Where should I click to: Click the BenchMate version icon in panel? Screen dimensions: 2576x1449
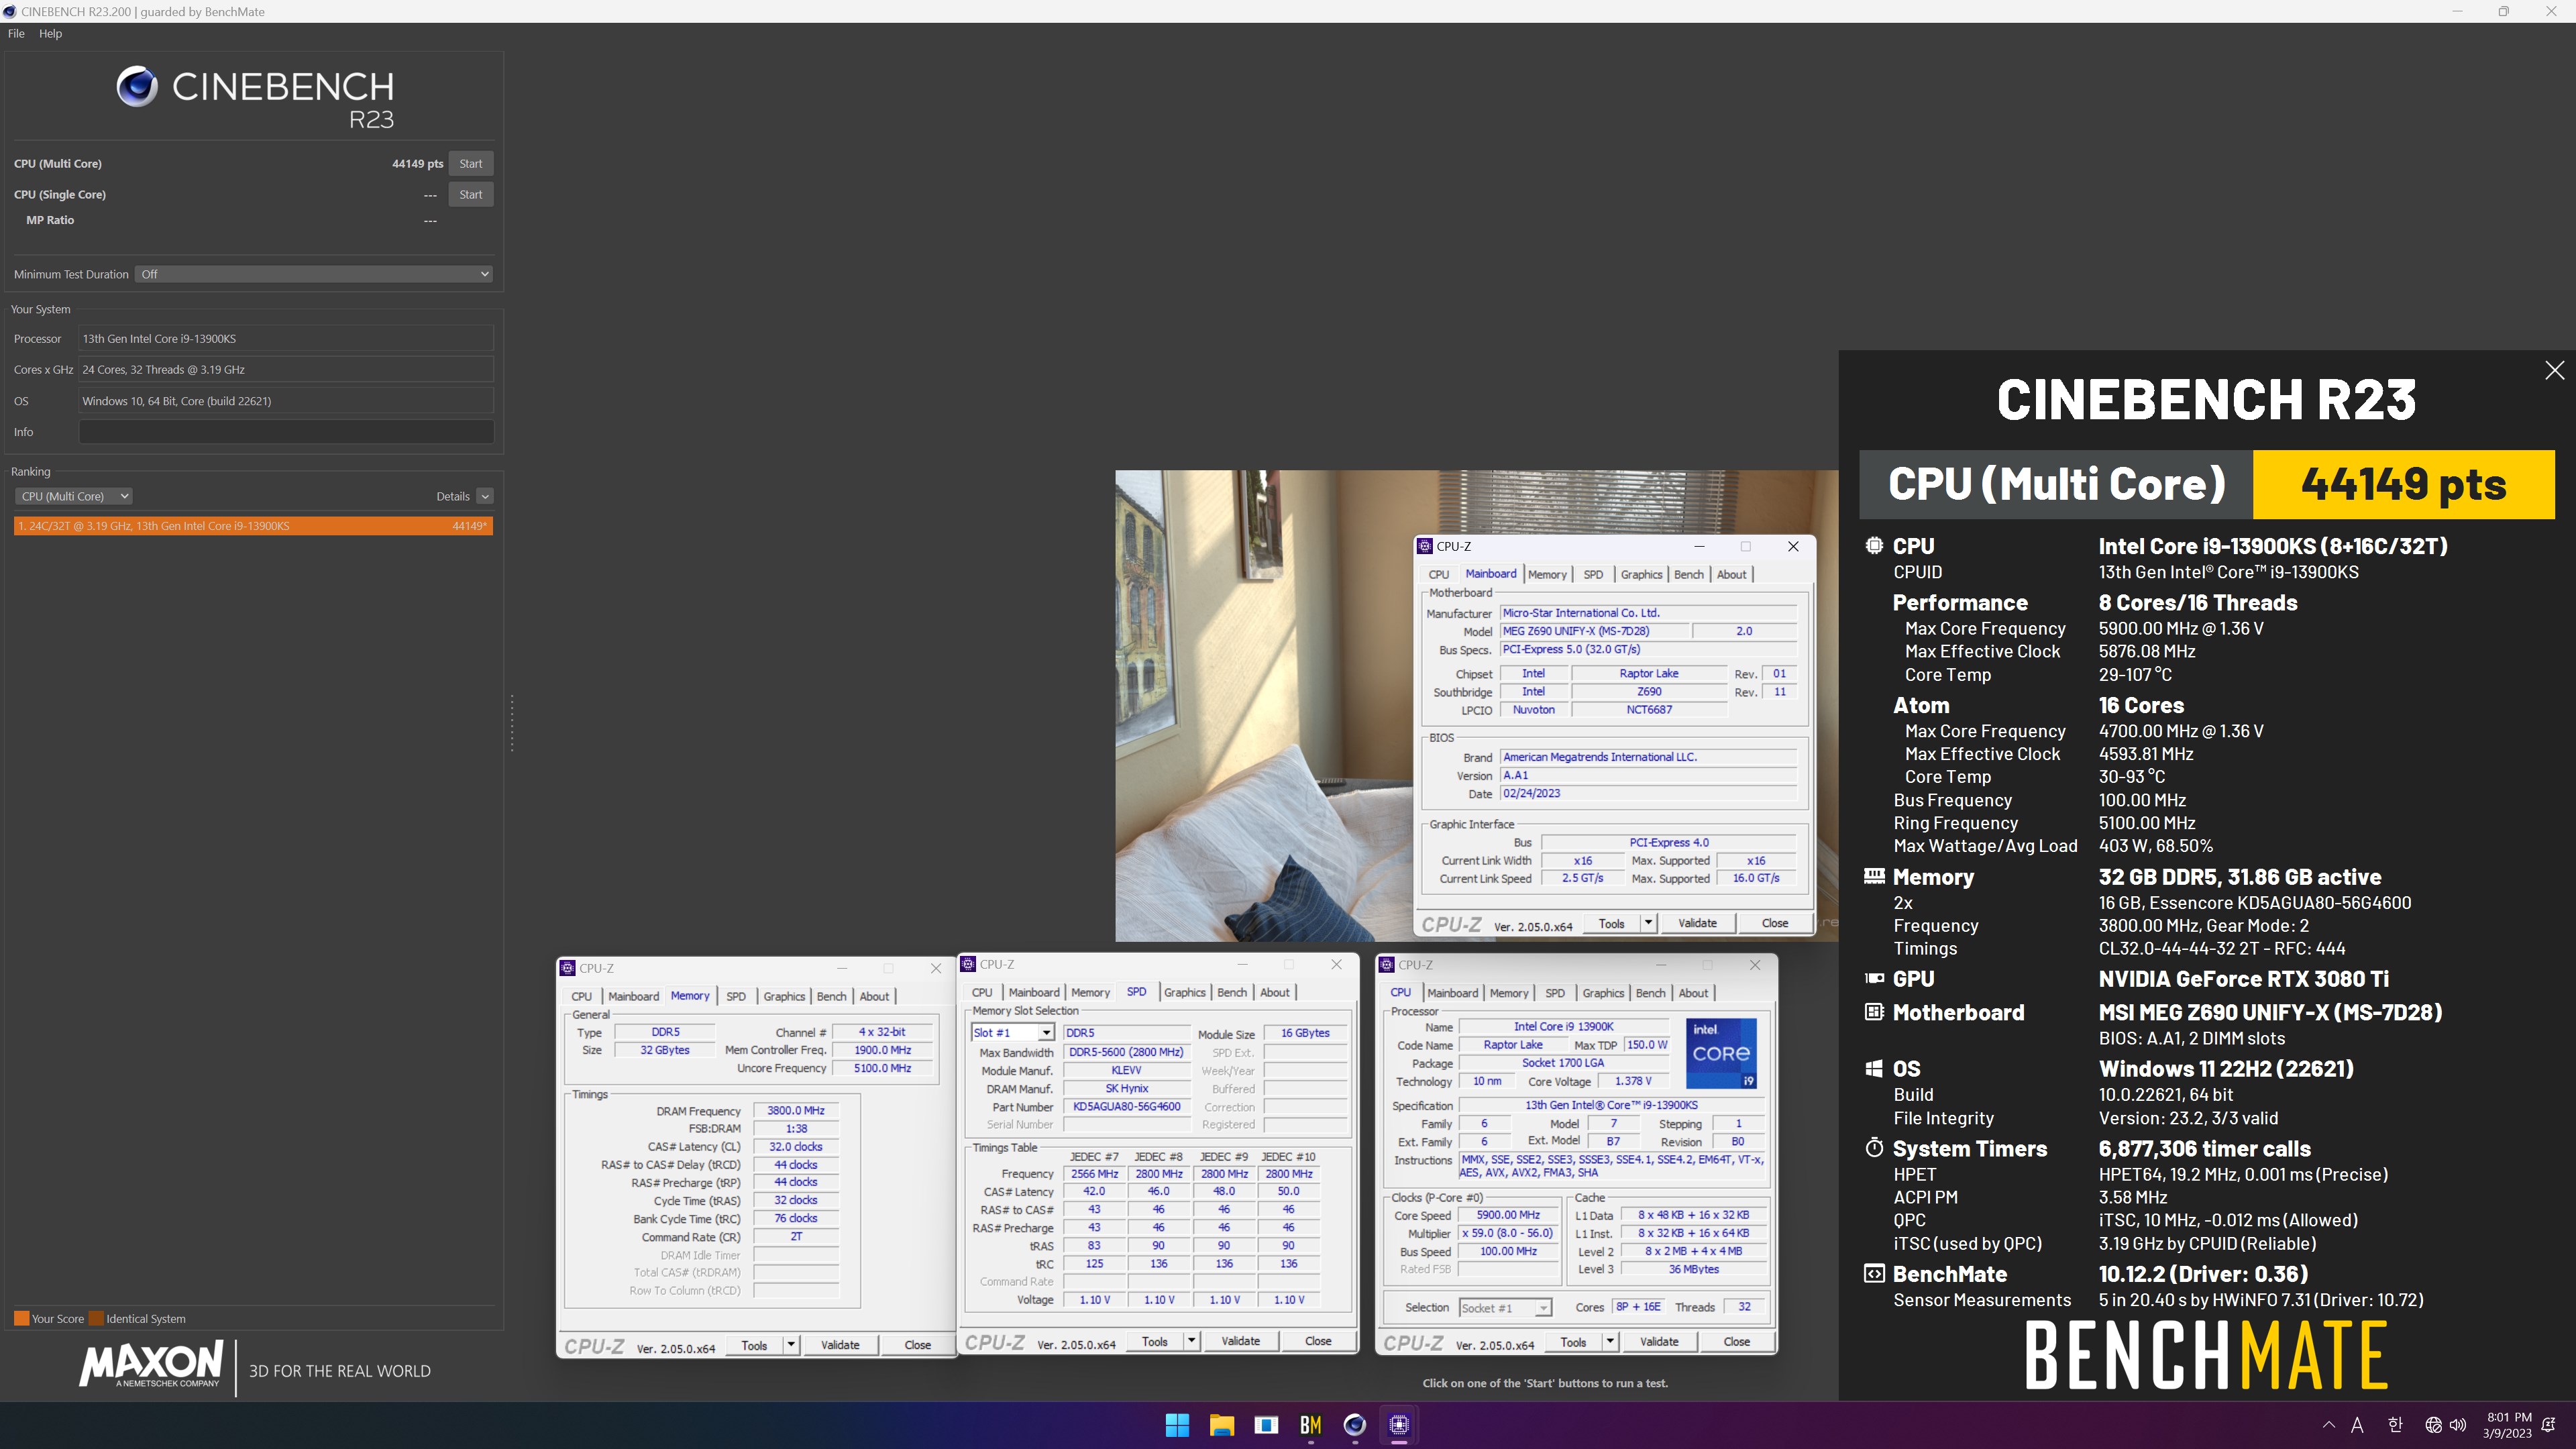pyautogui.click(x=1874, y=1274)
